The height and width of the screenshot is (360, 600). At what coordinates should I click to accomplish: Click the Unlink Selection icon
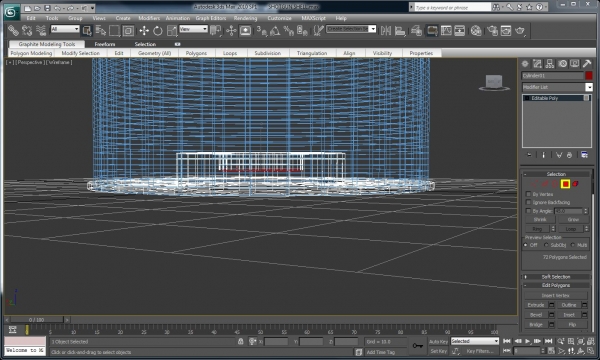[27, 30]
